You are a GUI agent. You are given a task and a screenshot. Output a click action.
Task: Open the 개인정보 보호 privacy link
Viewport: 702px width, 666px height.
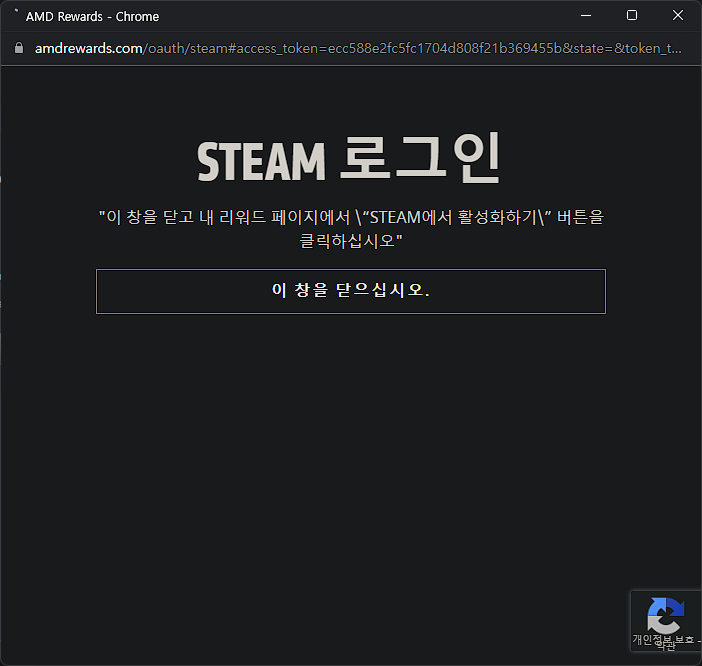tap(663, 639)
